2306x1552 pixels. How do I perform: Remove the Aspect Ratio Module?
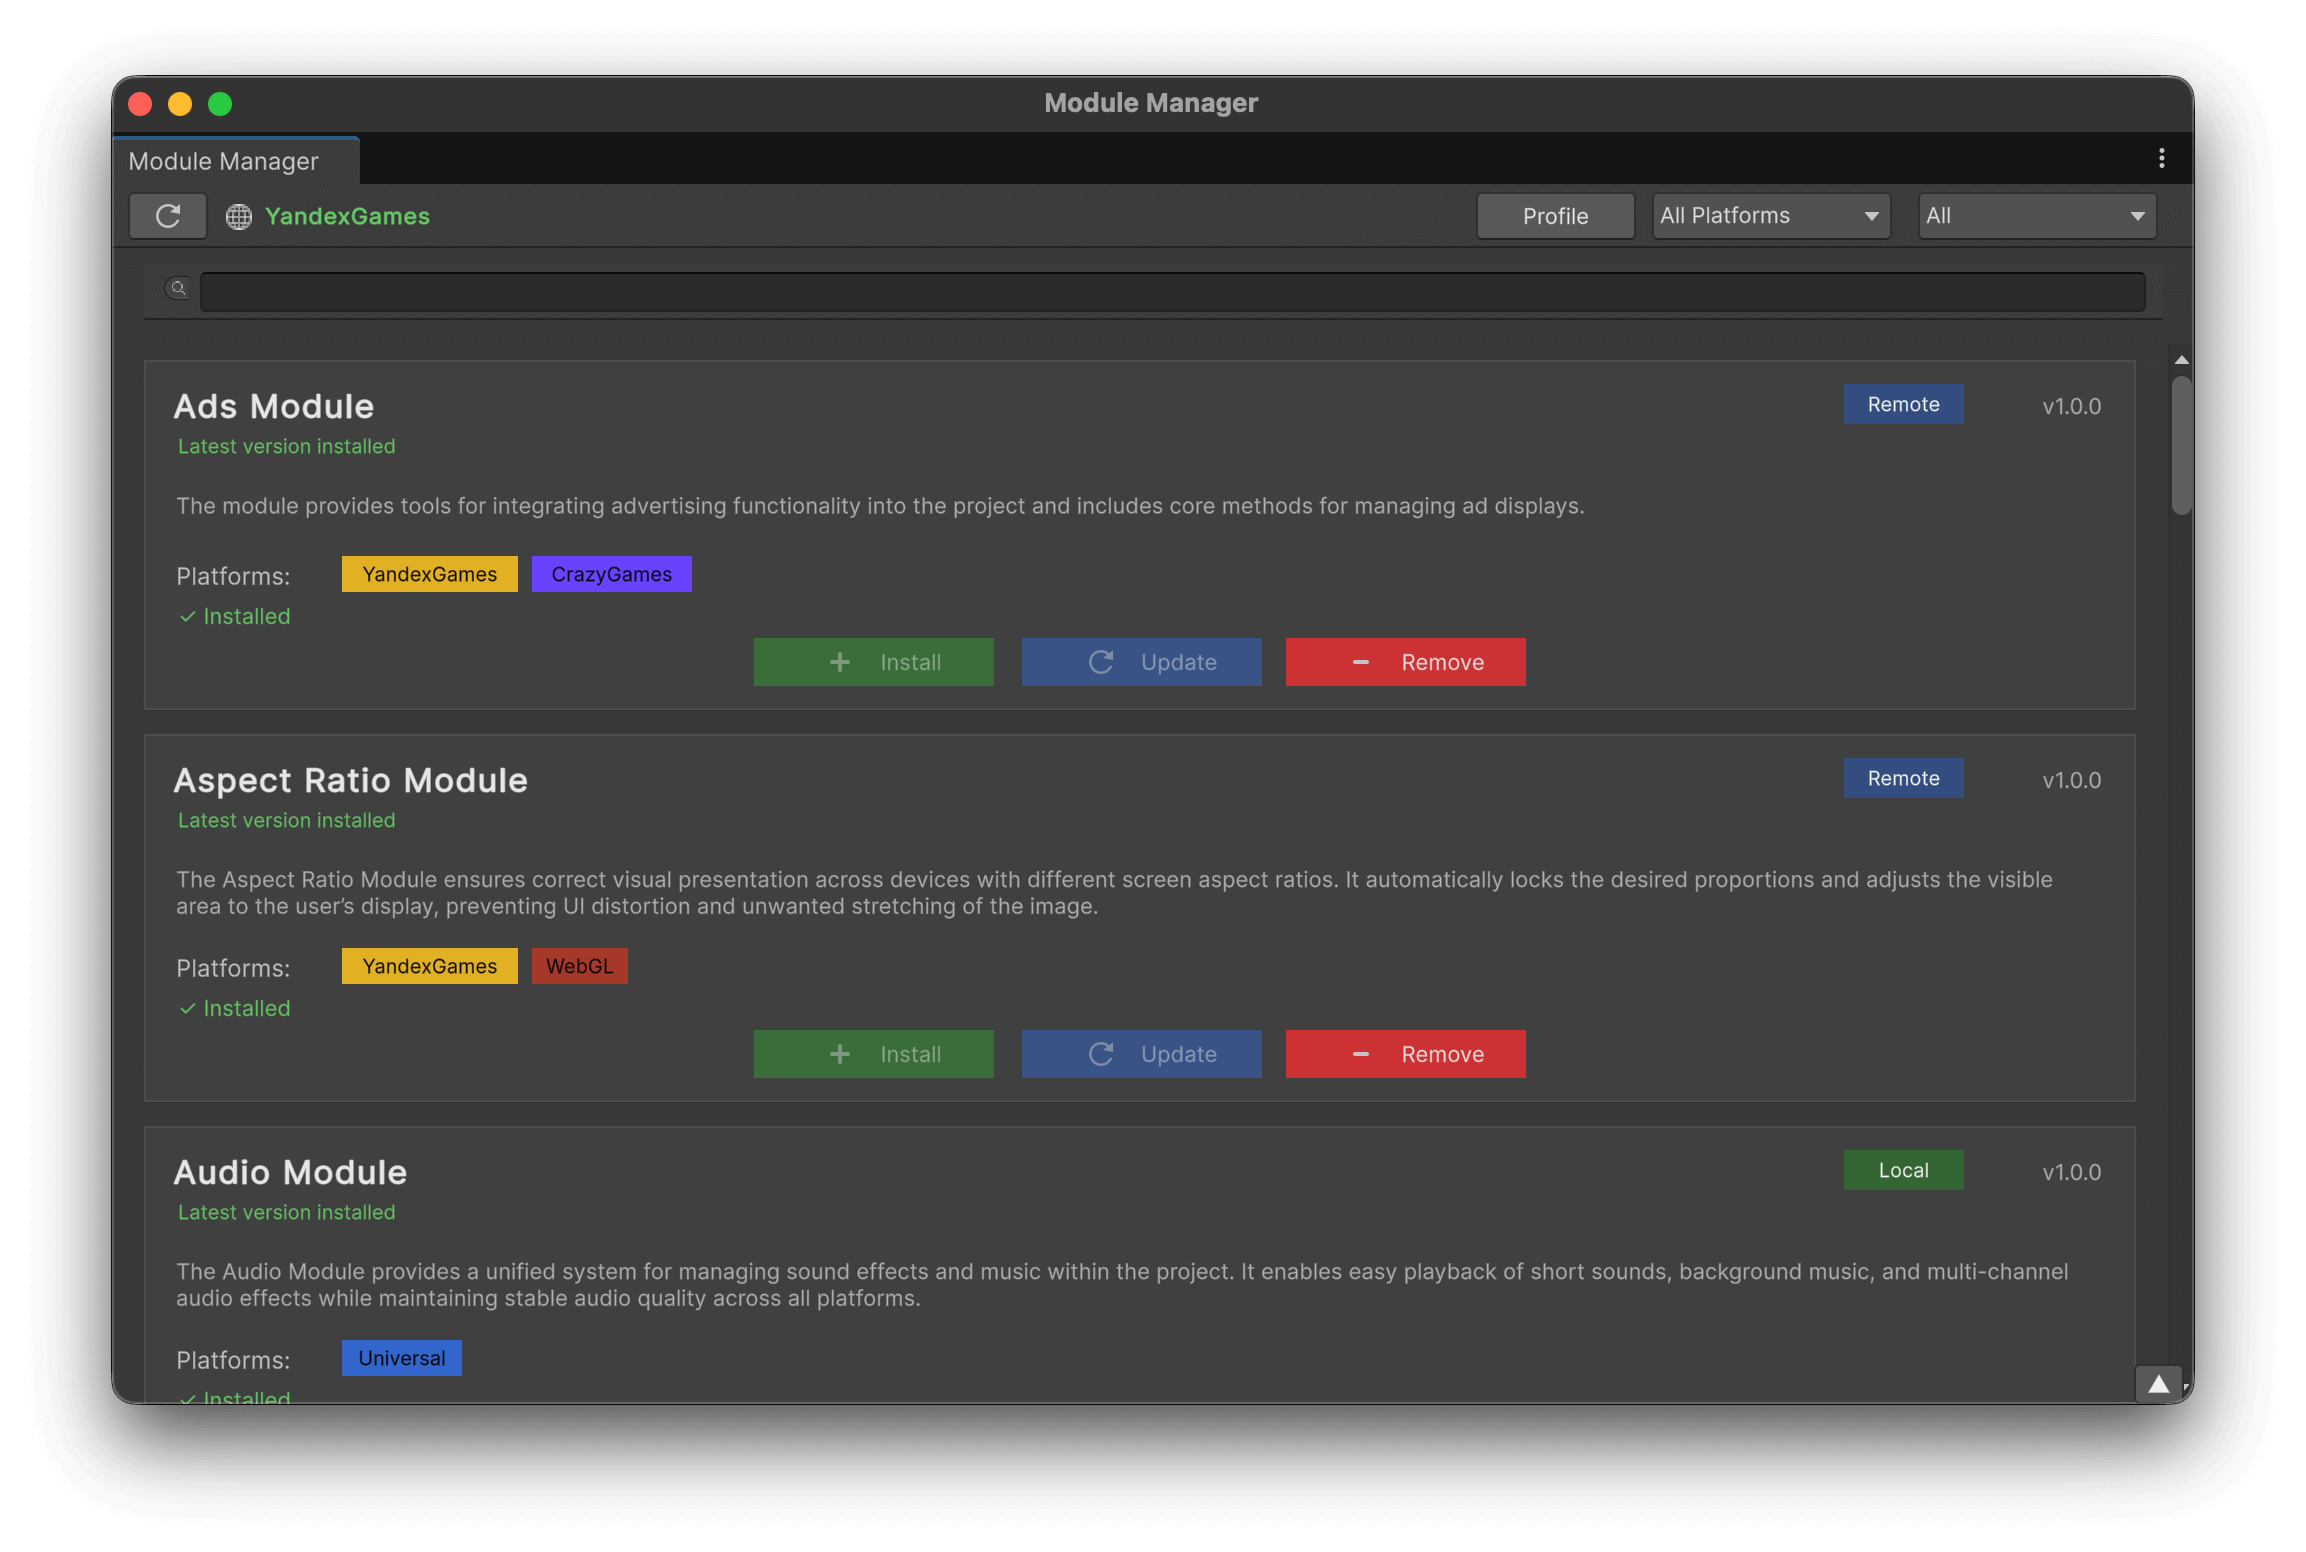click(x=1405, y=1053)
